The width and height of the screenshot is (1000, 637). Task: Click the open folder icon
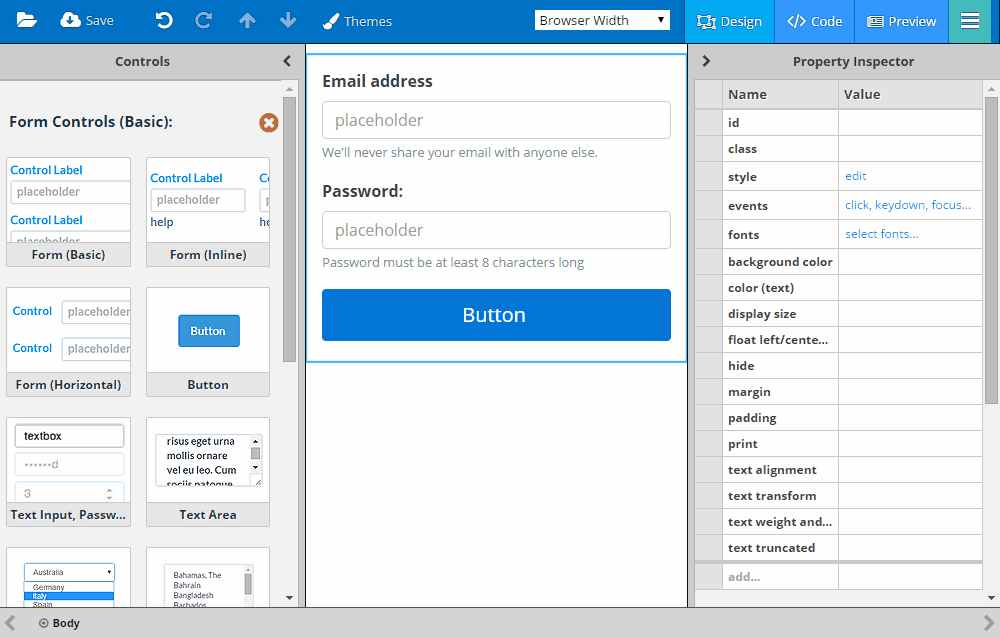point(27,21)
